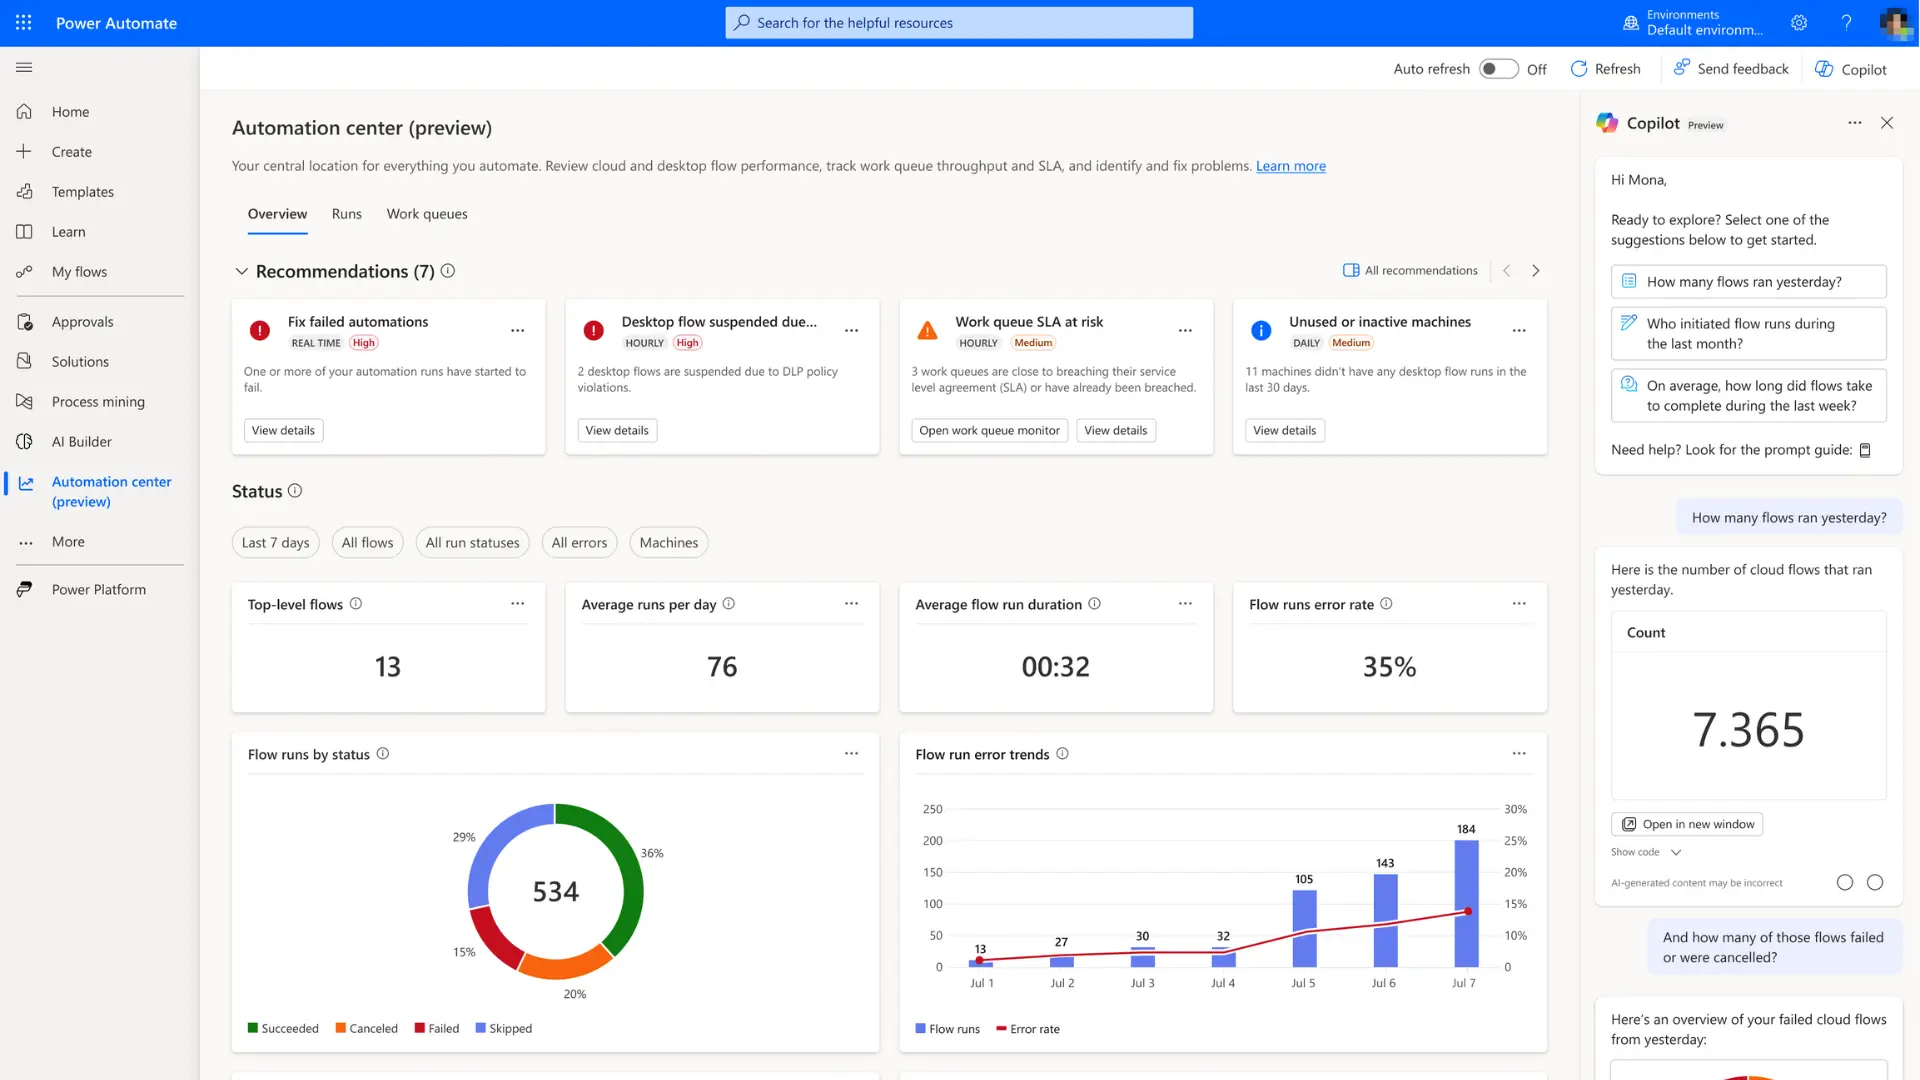Expand the Flow run error trends options menu
The width and height of the screenshot is (1920, 1080).
pyautogui.click(x=1519, y=753)
